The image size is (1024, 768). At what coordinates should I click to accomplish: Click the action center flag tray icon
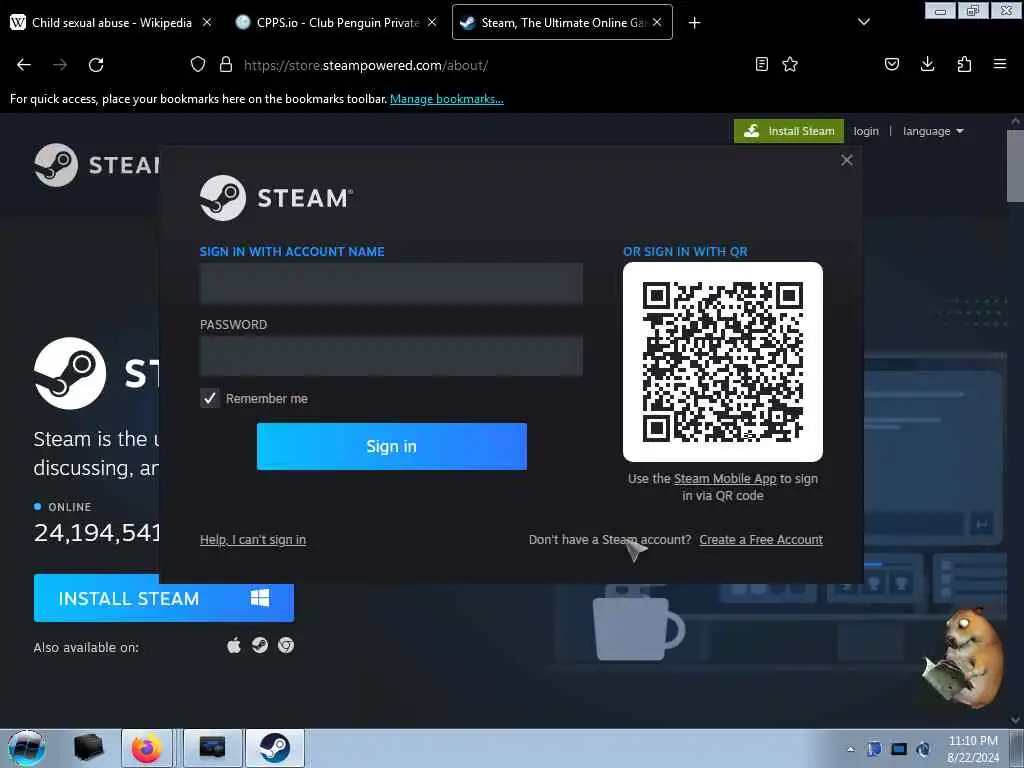874,749
